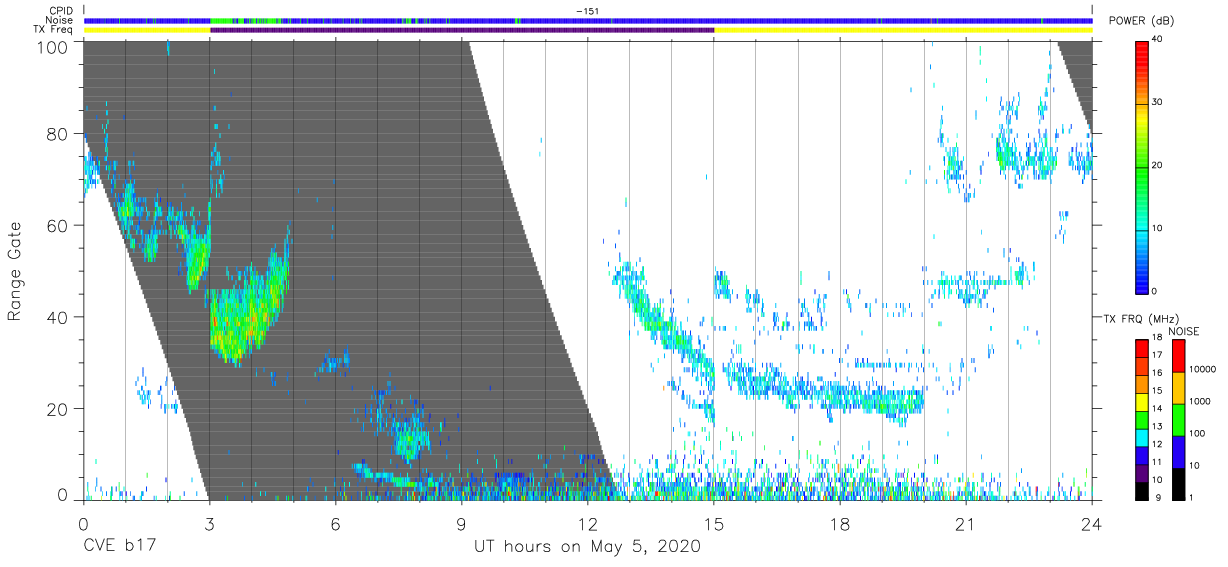The image size is (1228, 567).
Task: Click the 12 tick label on UT hours axis
Action: click(587, 523)
